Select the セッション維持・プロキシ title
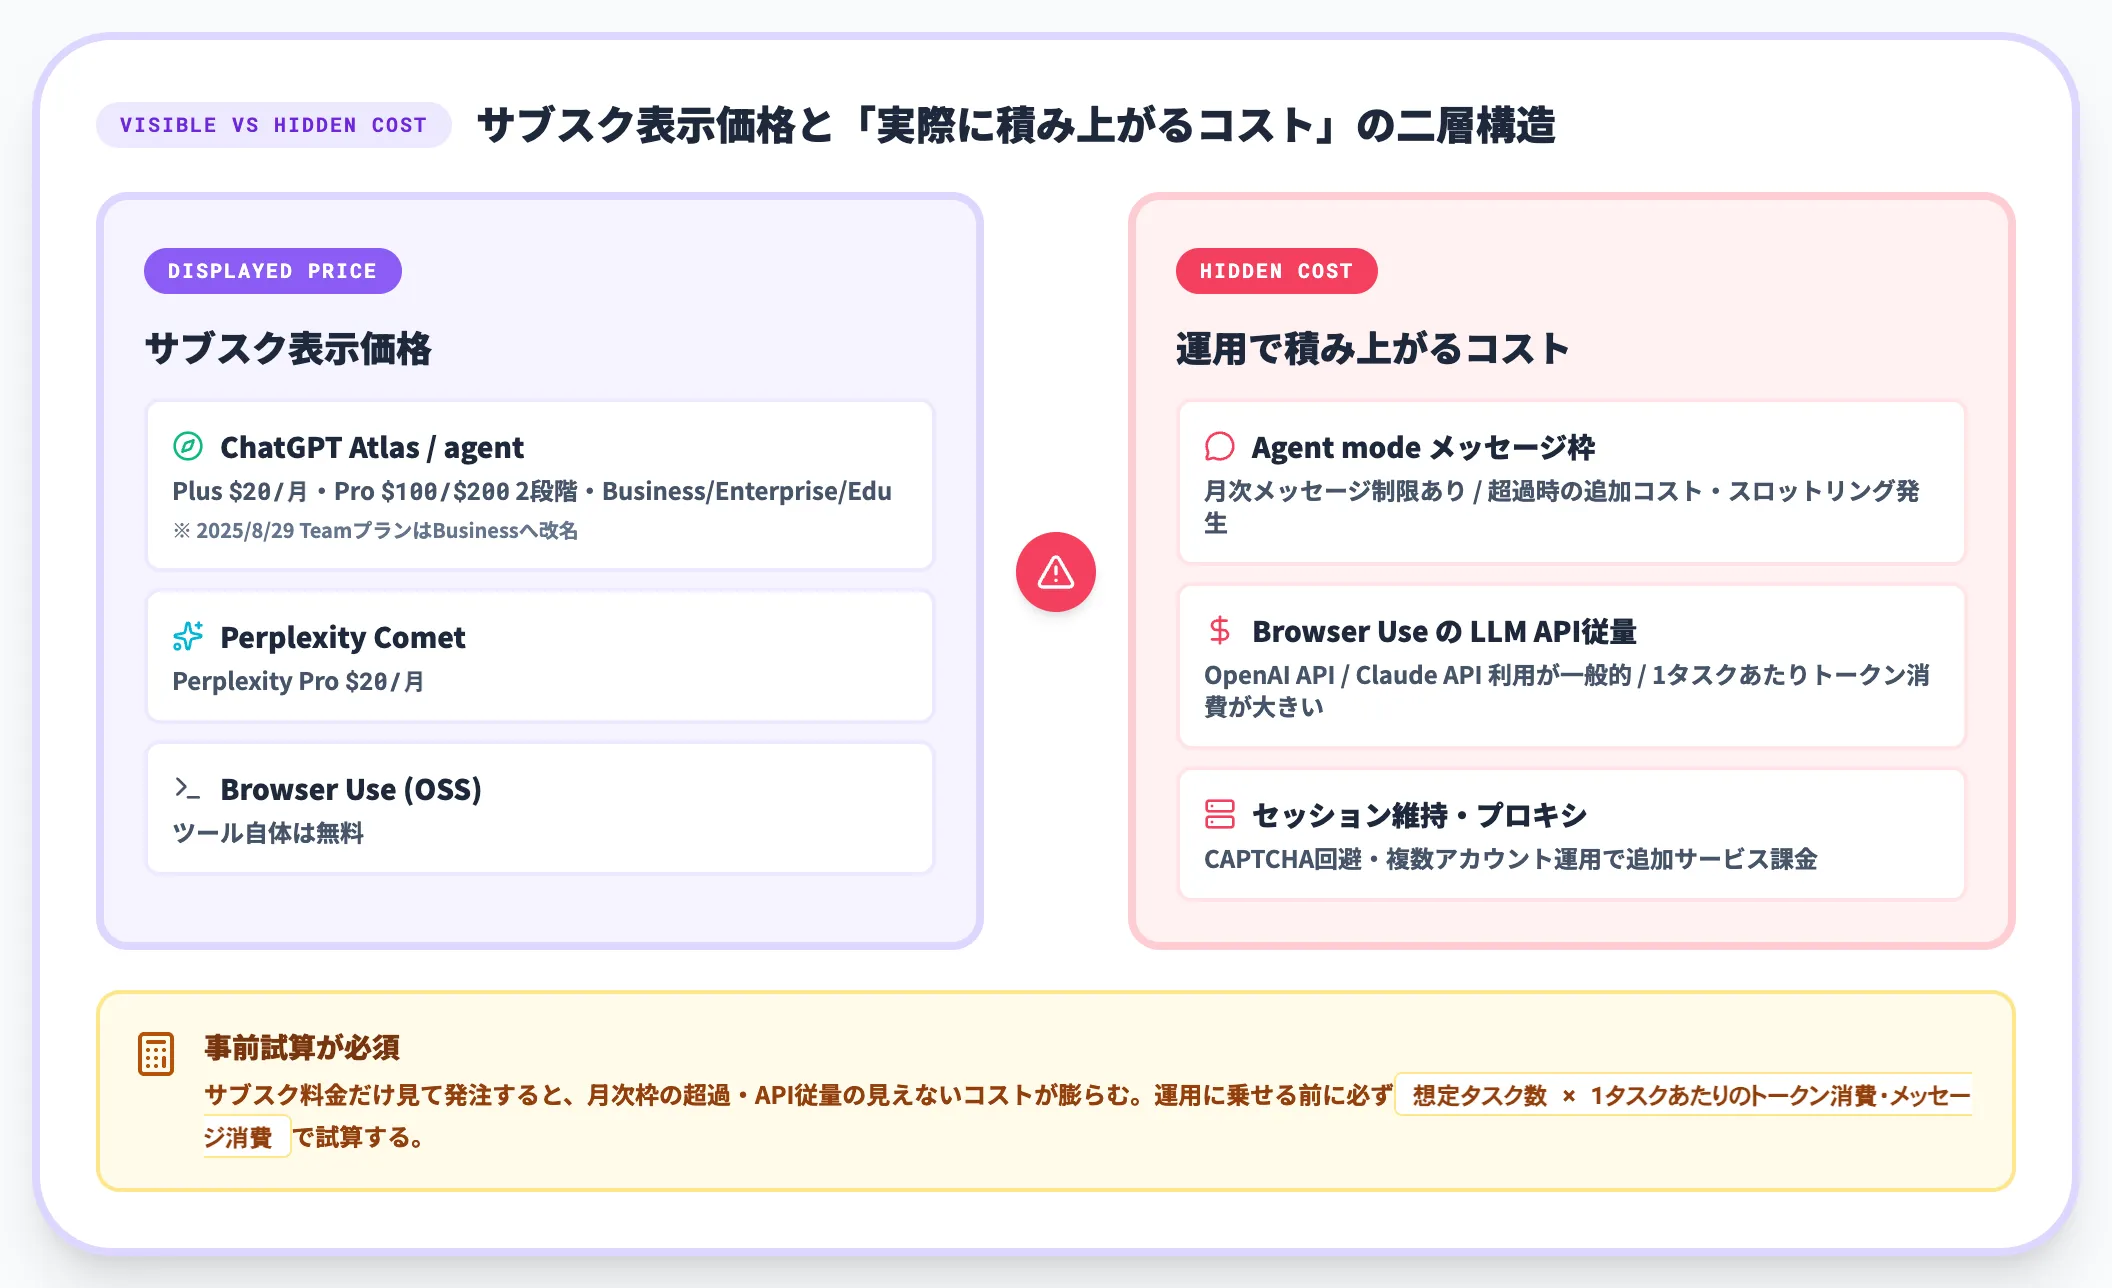 [x=1420, y=815]
